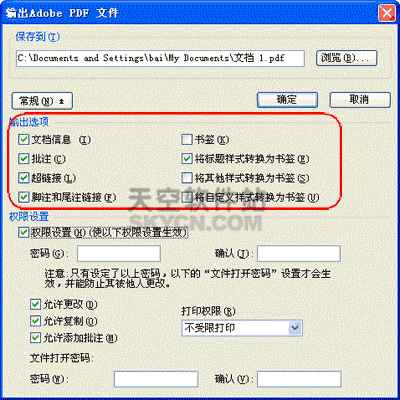
Task: Check 将其他样式转换为书签 option
Action: click(x=187, y=178)
